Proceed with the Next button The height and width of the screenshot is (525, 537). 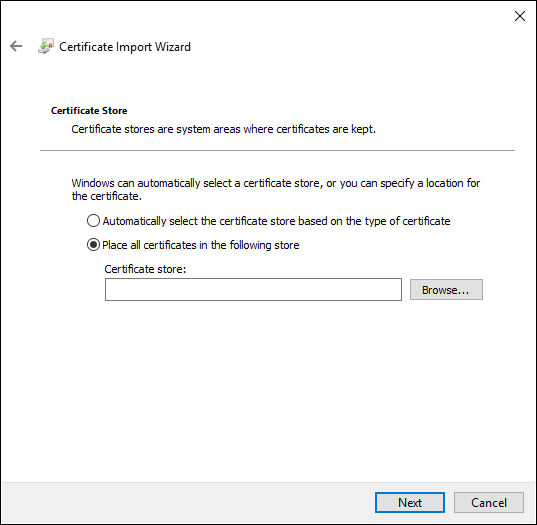pos(410,502)
